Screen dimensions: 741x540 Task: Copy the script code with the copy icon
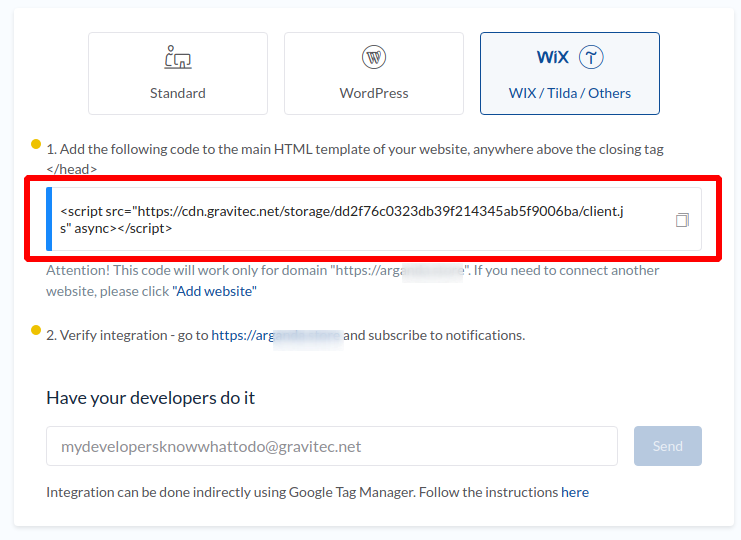click(x=682, y=220)
